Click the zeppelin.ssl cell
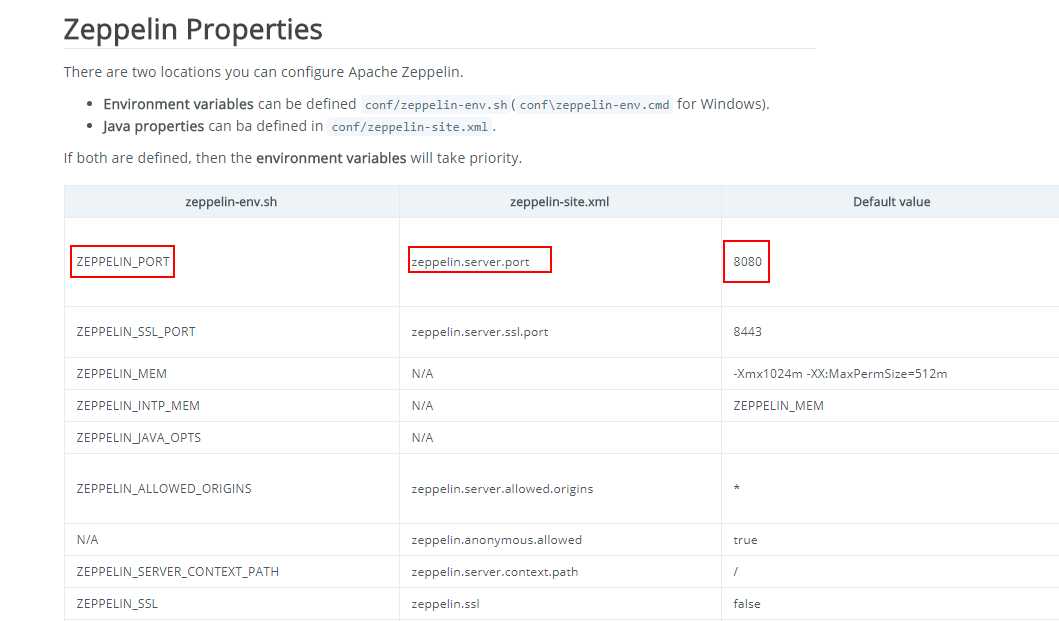Viewport: 1059px width, 621px height. [445, 603]
